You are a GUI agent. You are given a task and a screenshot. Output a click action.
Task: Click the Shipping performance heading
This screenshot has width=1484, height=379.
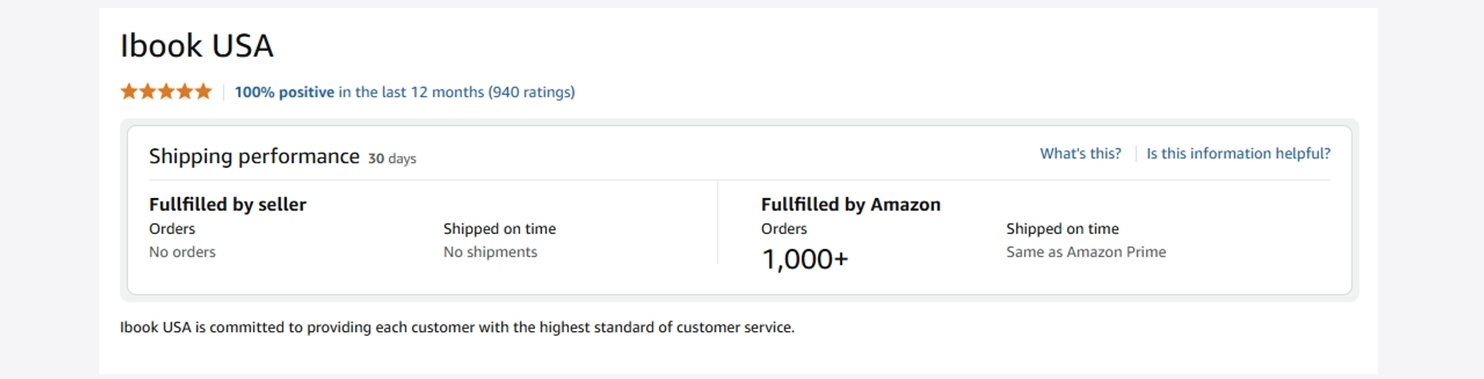[x=254, y=156]
